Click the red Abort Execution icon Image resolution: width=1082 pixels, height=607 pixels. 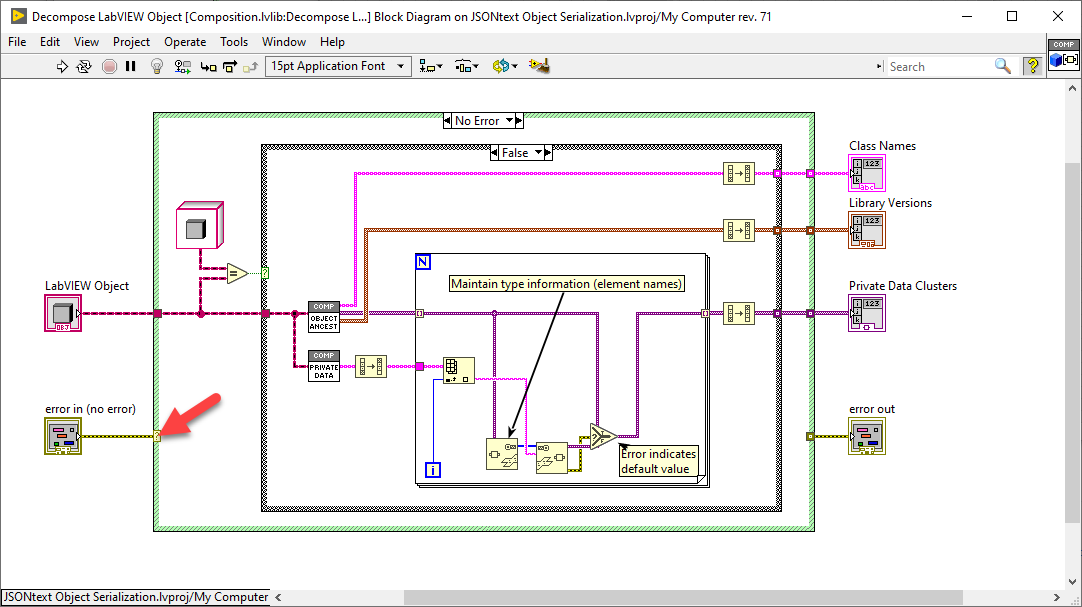pos(109,66)
